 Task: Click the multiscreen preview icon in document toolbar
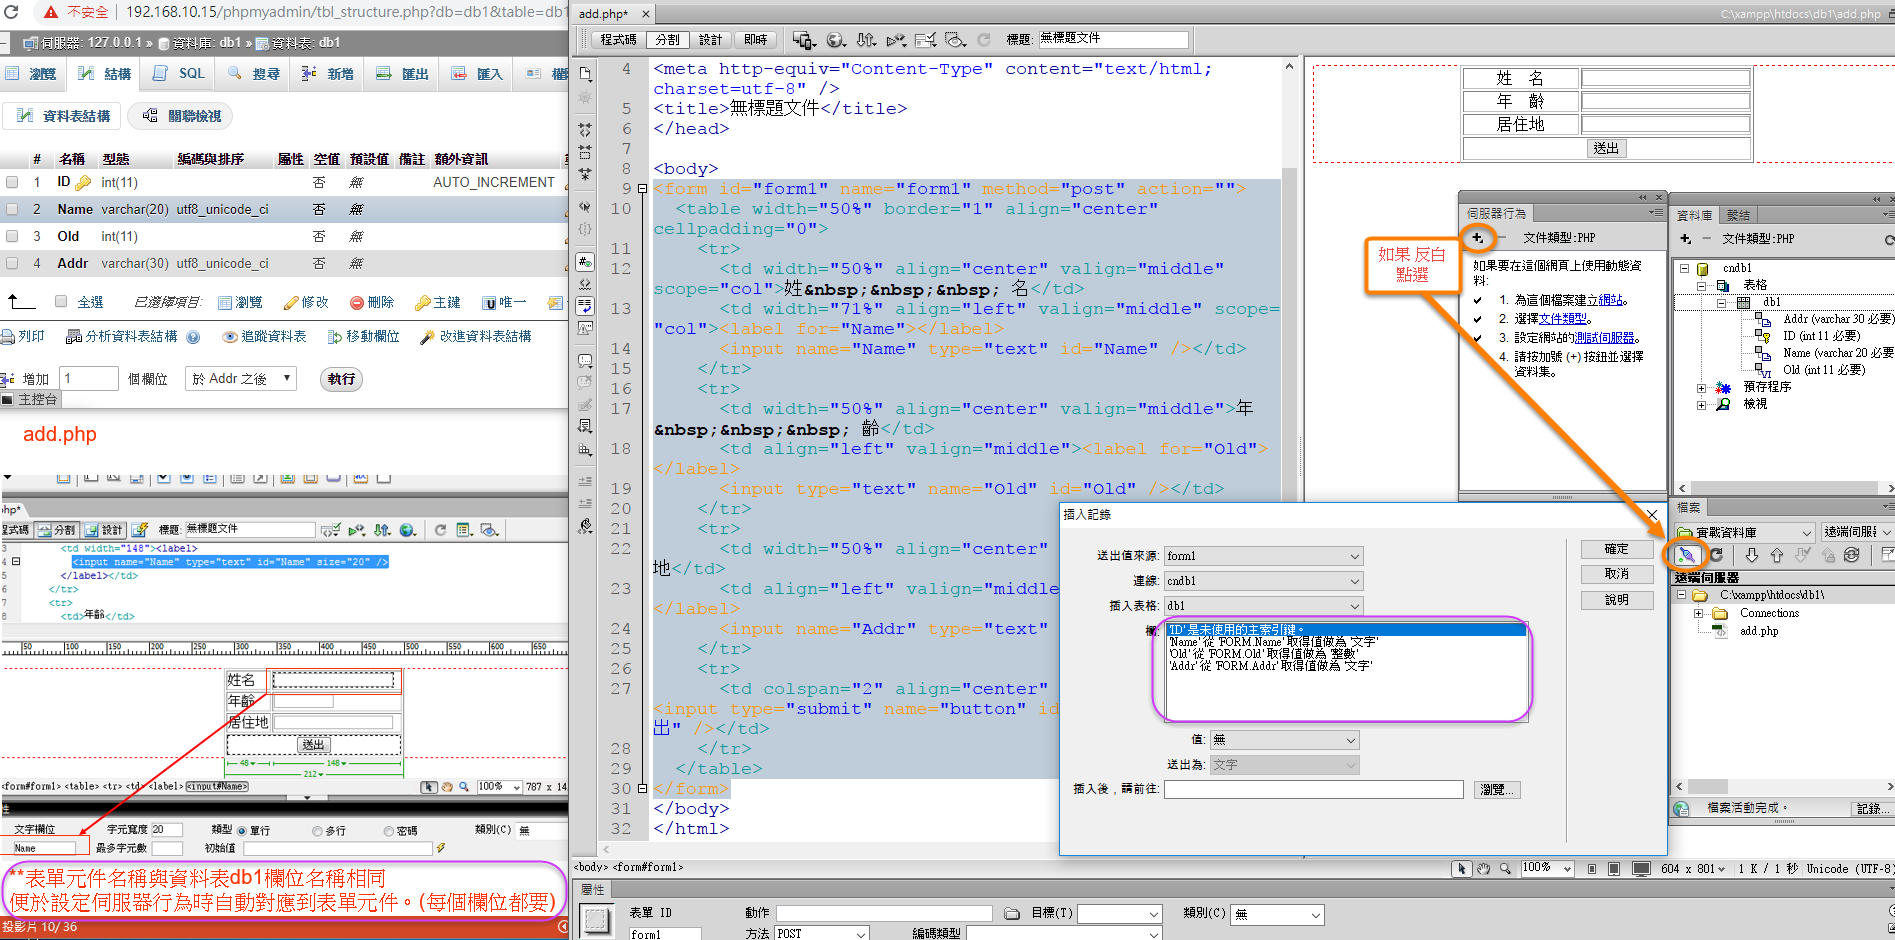(x=803, y=40)
